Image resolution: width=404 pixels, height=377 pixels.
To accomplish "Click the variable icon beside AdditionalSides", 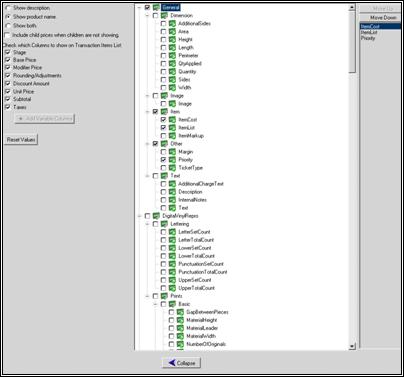I will 172,24.
